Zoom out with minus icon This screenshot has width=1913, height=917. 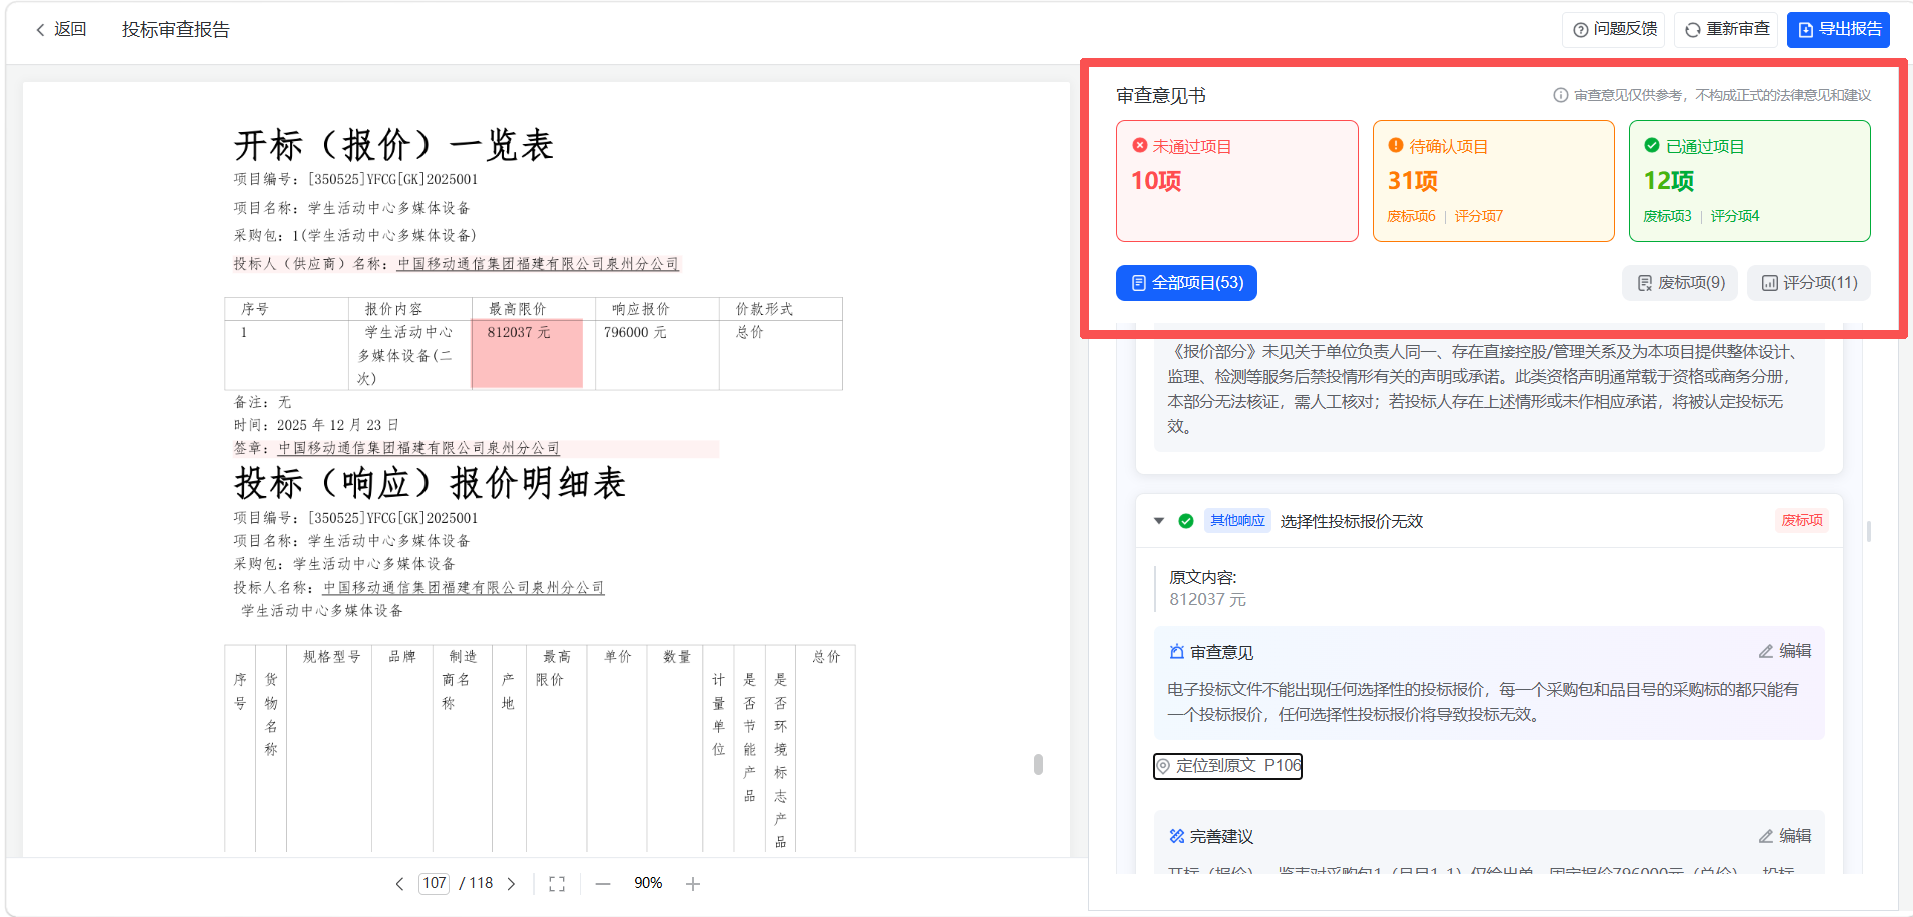point(603,884)
